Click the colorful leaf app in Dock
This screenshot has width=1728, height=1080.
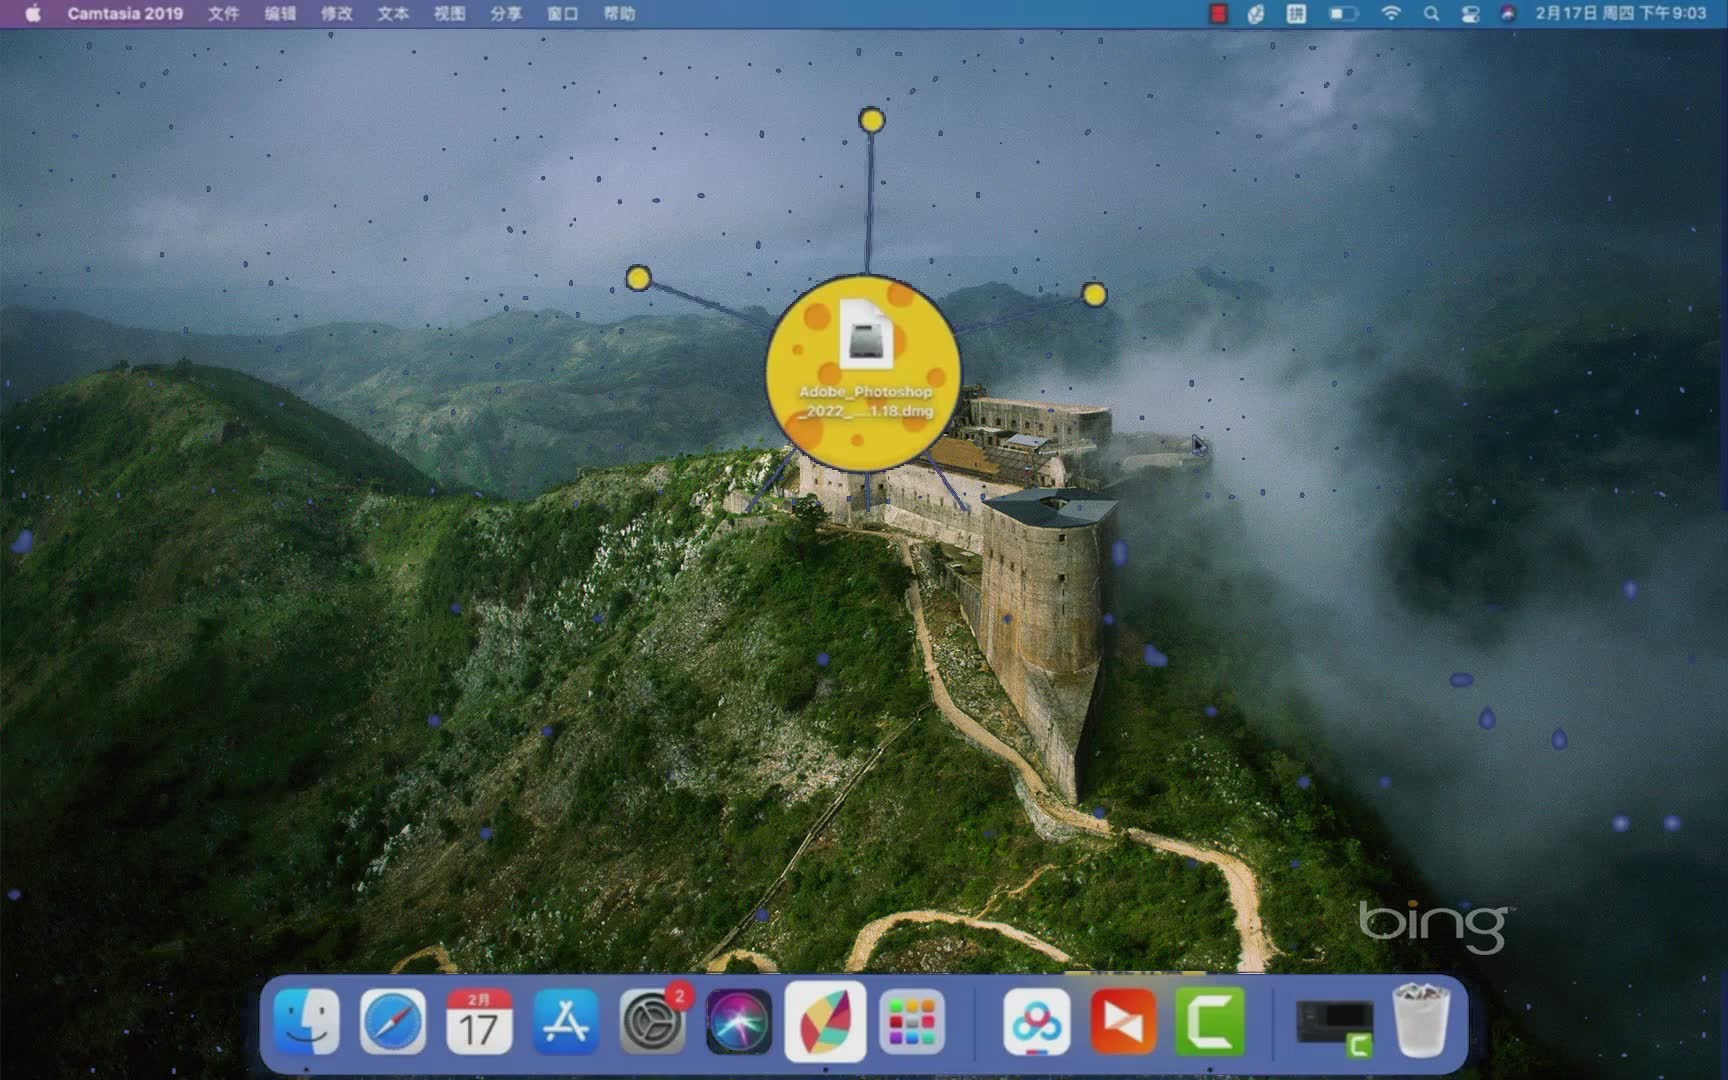[x=826, y=1021]
